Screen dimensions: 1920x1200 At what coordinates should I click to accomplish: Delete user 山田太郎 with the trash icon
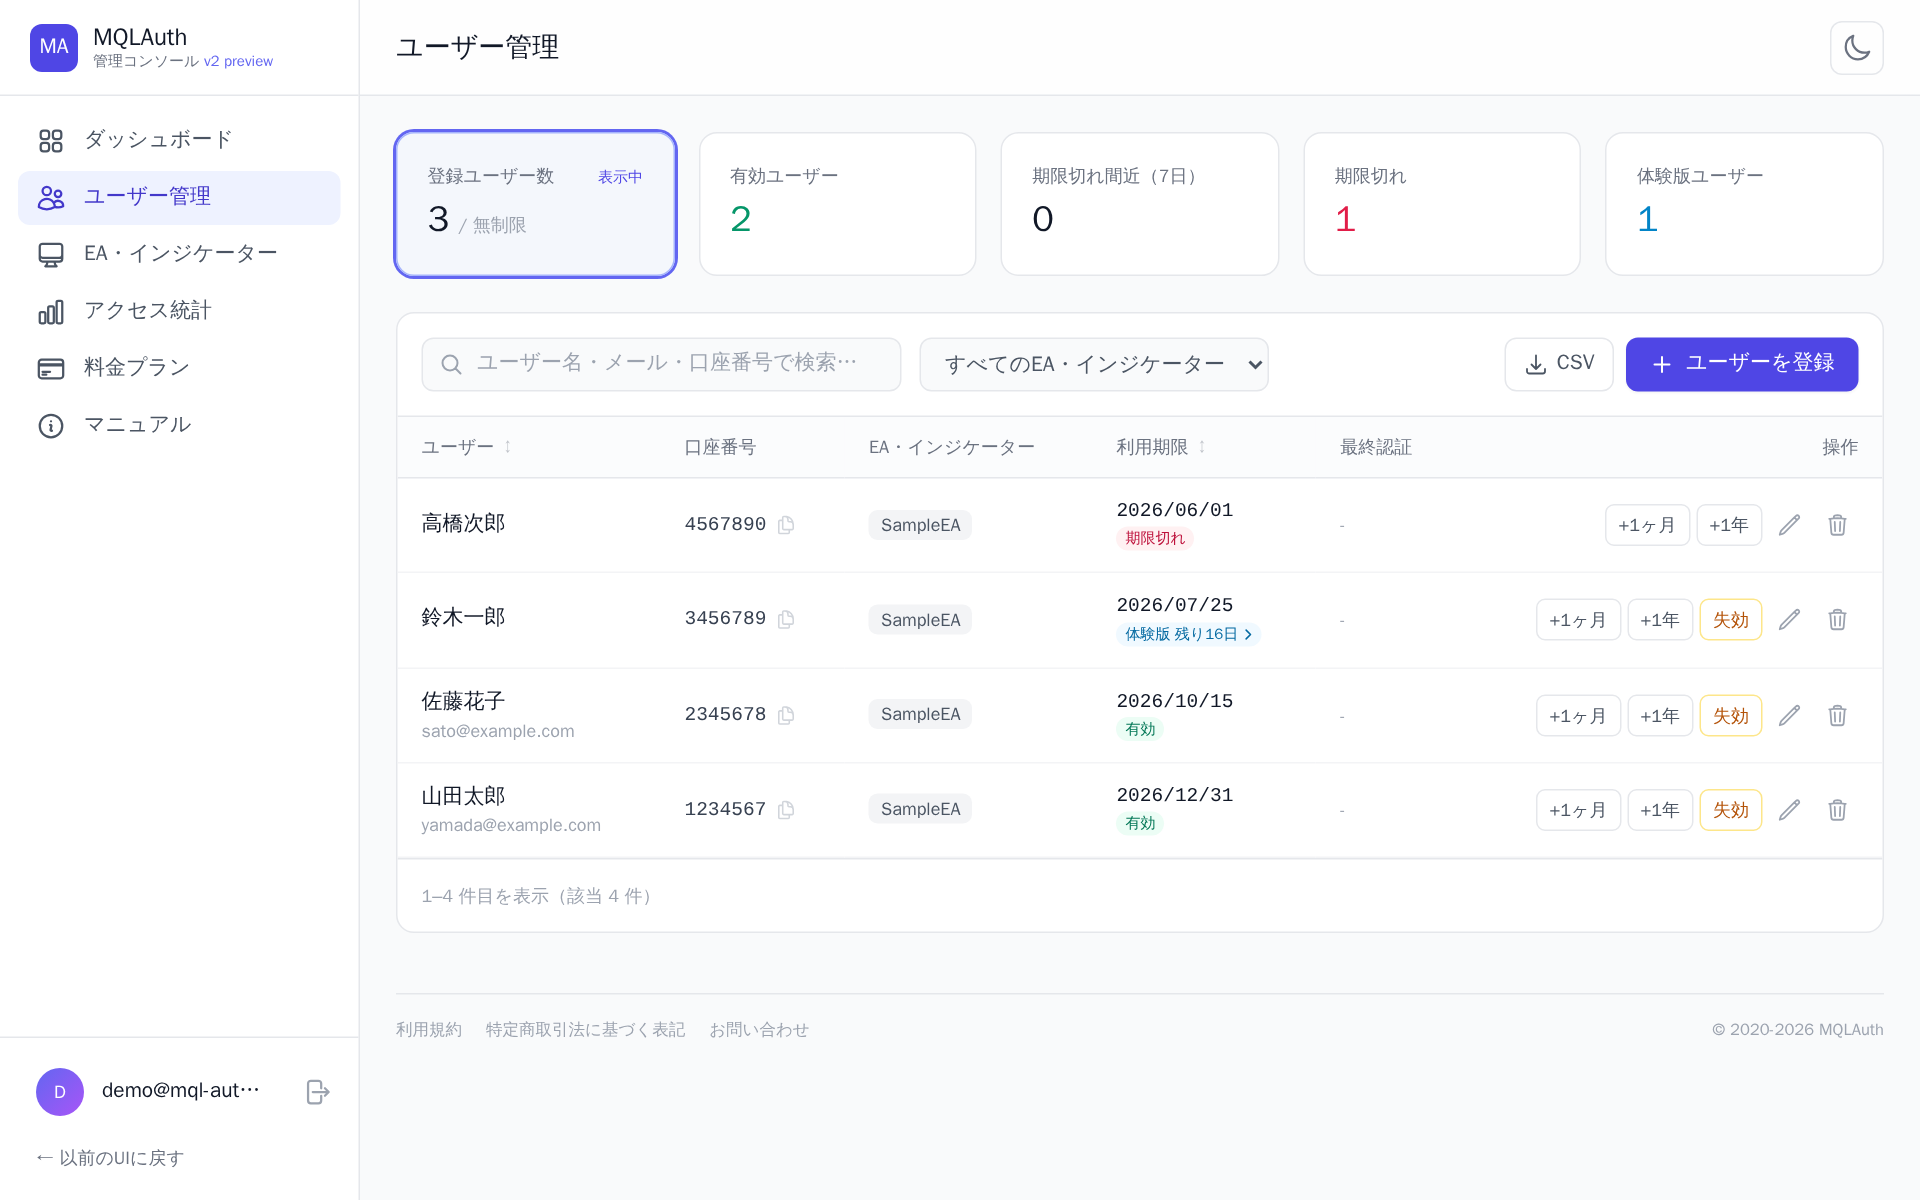(x=1837, y=810)
